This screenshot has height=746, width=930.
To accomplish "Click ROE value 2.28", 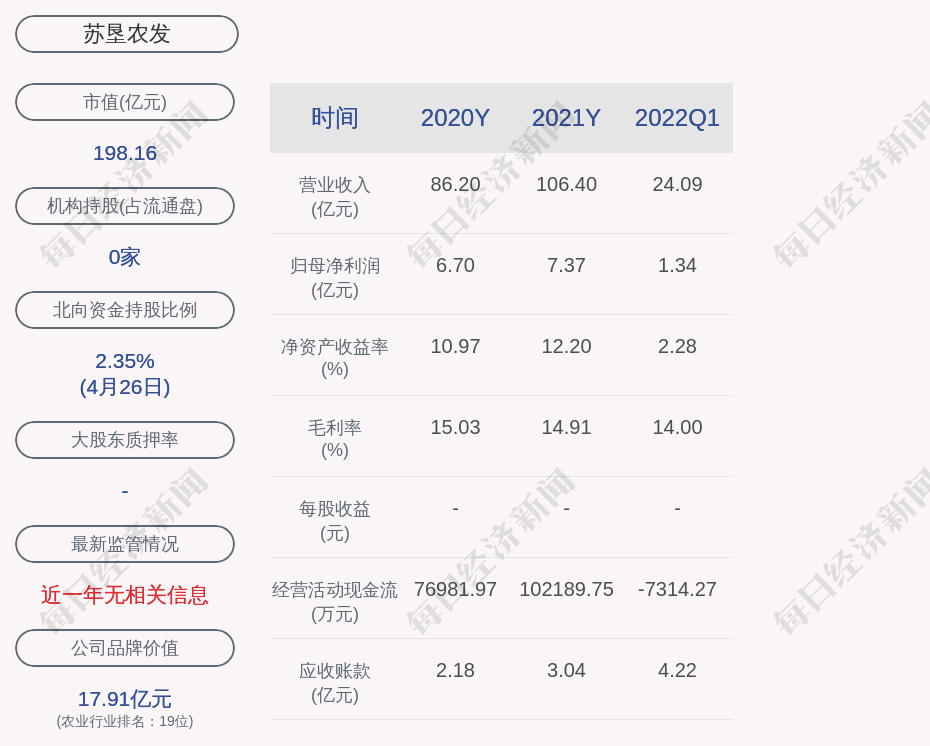I will coord(677,346).
